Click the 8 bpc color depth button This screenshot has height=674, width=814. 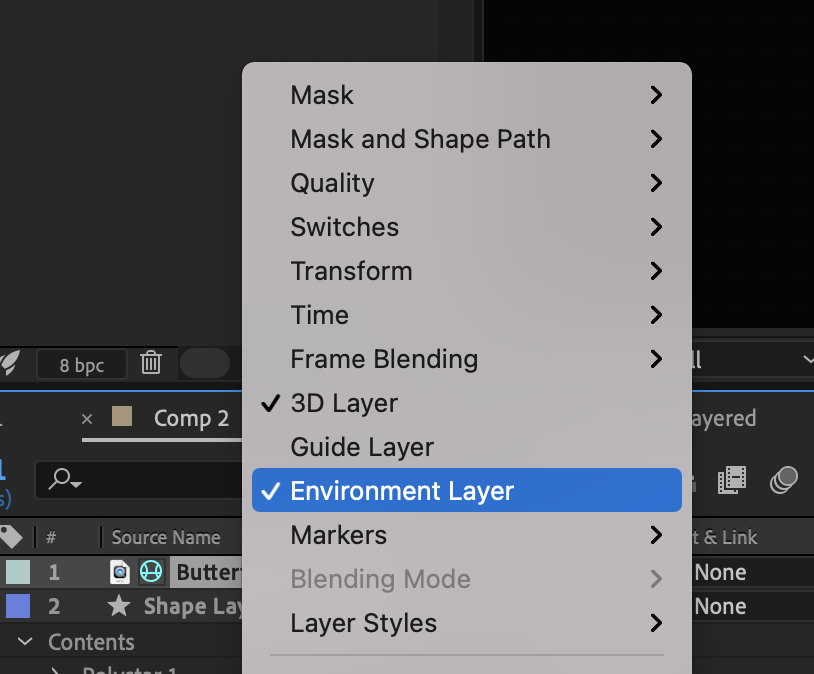click(x=82, y=365)
